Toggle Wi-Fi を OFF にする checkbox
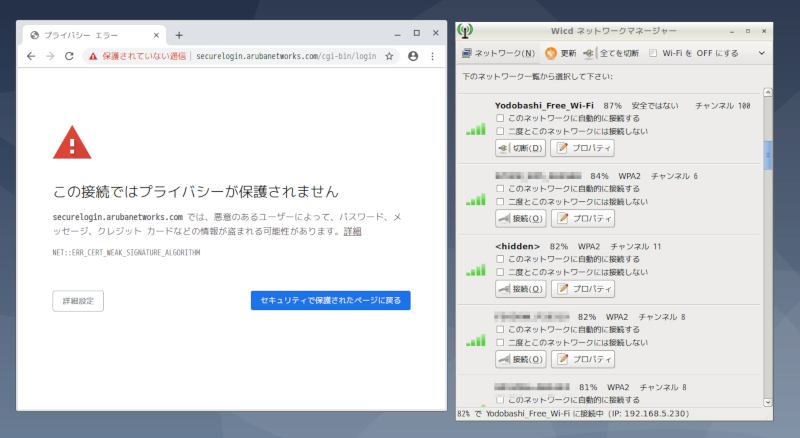 (653, 53)
